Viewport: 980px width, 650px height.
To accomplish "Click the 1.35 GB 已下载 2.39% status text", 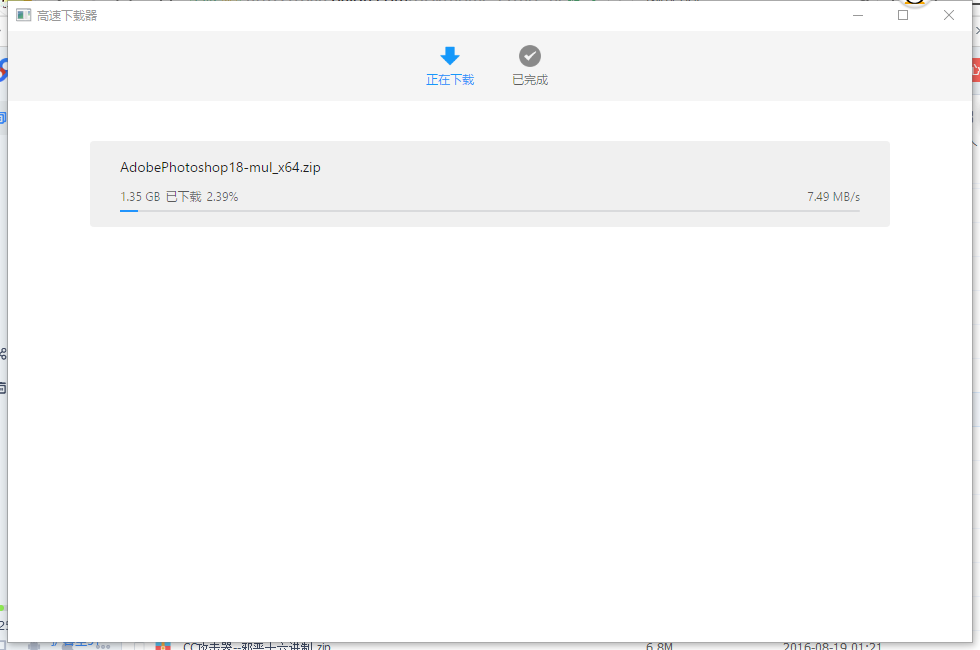I will [179, 197].
